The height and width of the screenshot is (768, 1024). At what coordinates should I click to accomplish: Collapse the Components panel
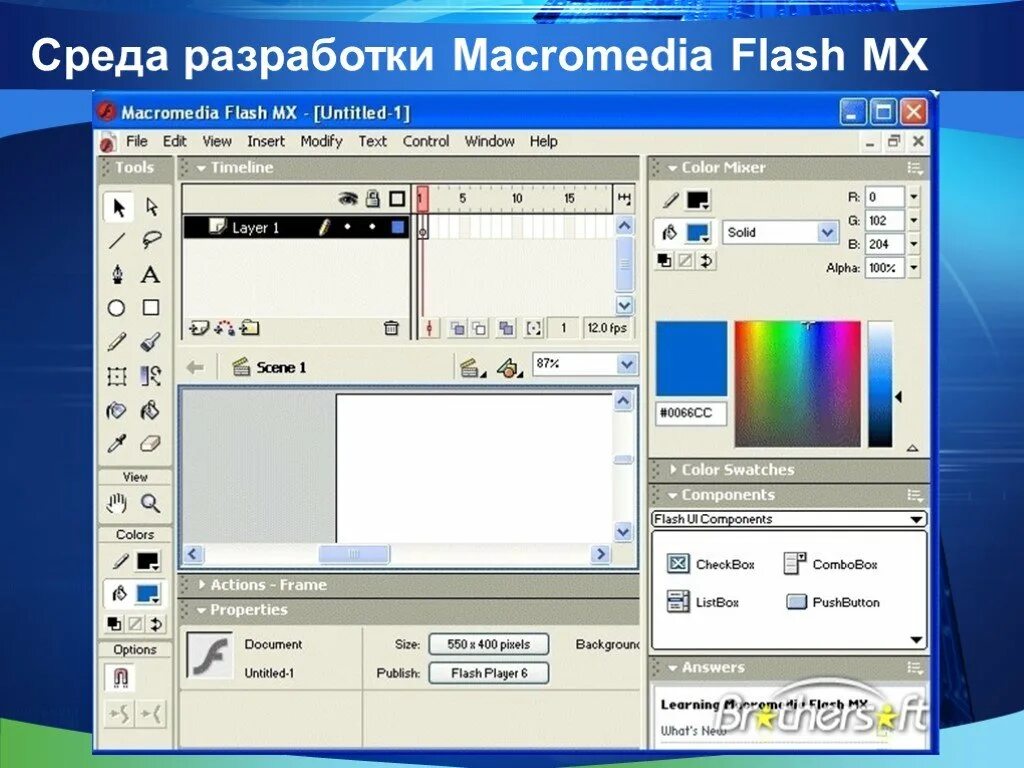(673, 496)
